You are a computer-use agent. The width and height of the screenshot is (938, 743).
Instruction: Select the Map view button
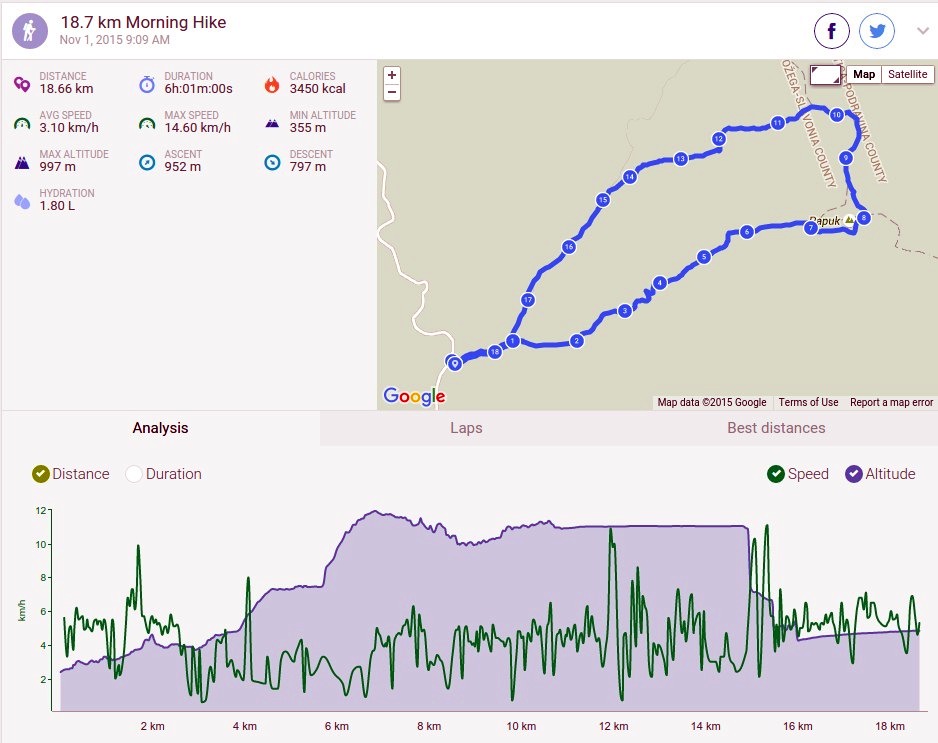coord(864,74)
